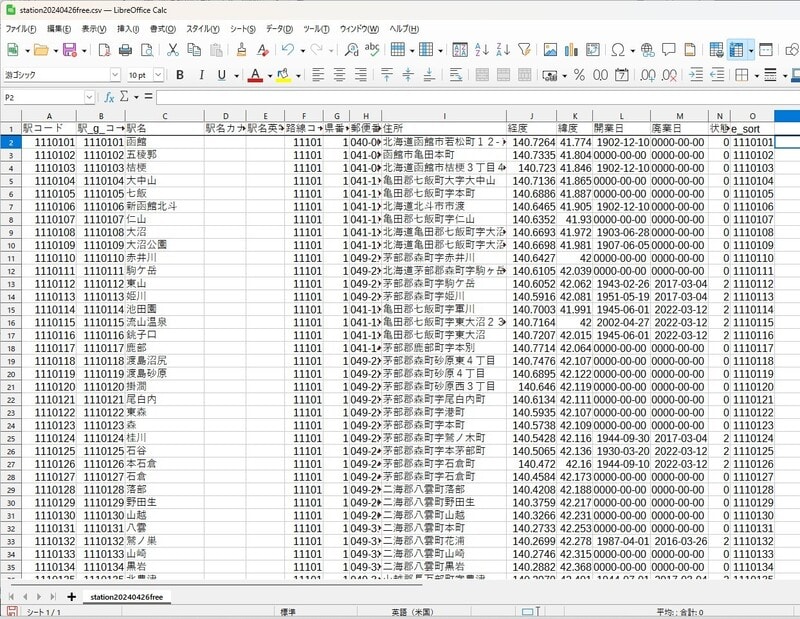Apply the red font color
This screenshot has width=800, height=619.
click(255, 75)
